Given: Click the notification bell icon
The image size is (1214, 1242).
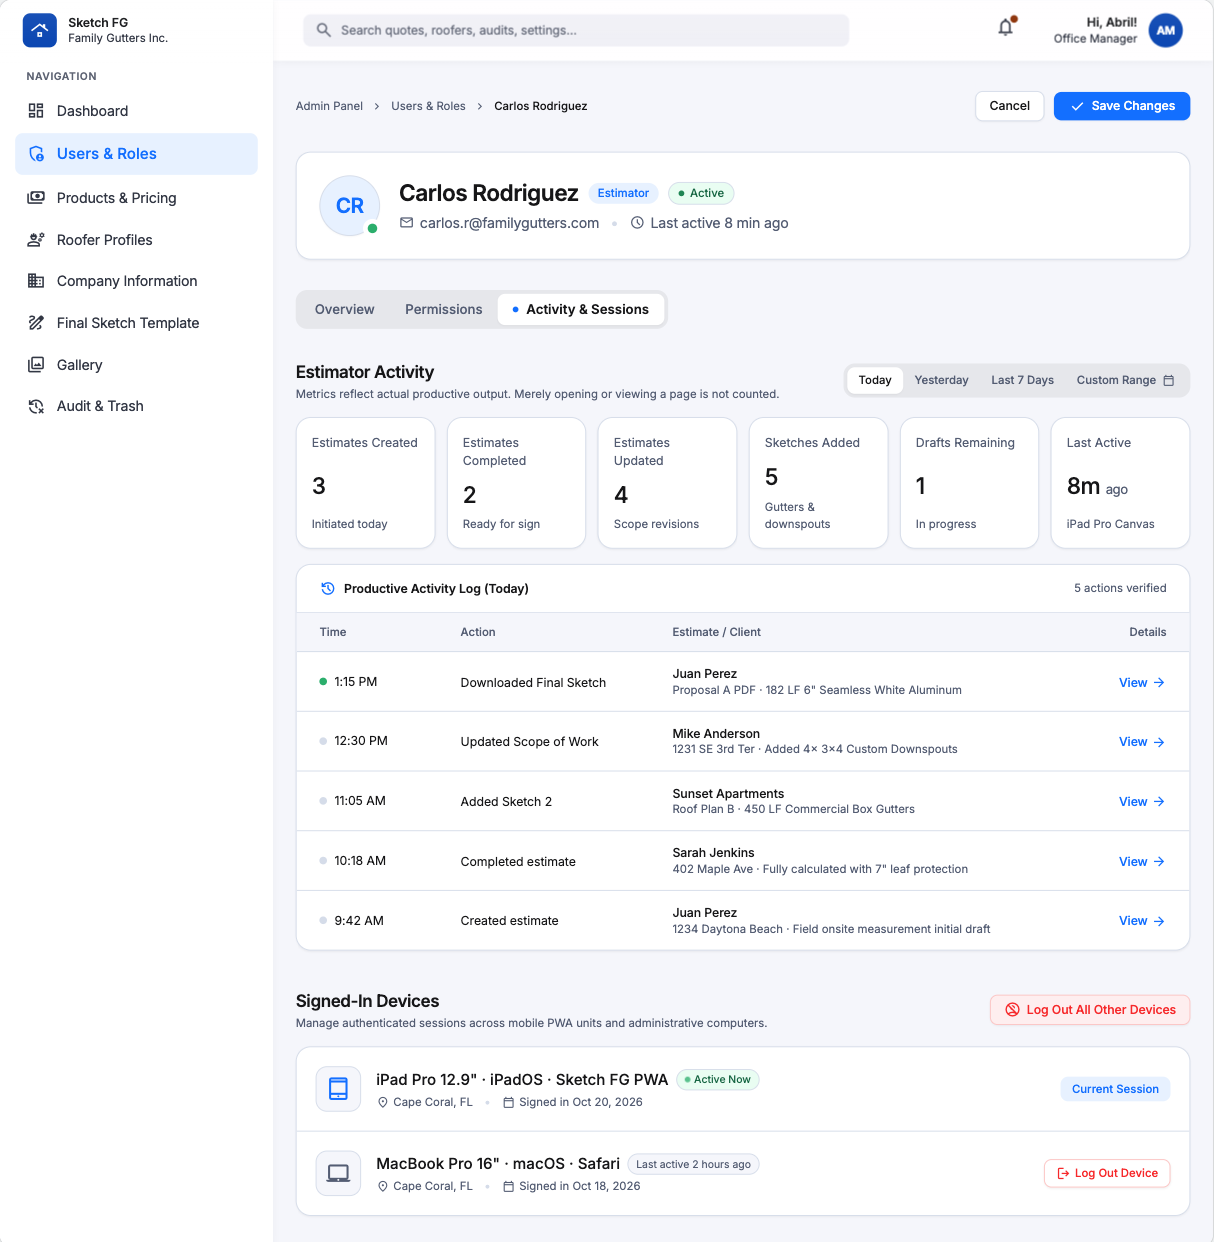Looking at the screenshot, I should point(1006,28).
